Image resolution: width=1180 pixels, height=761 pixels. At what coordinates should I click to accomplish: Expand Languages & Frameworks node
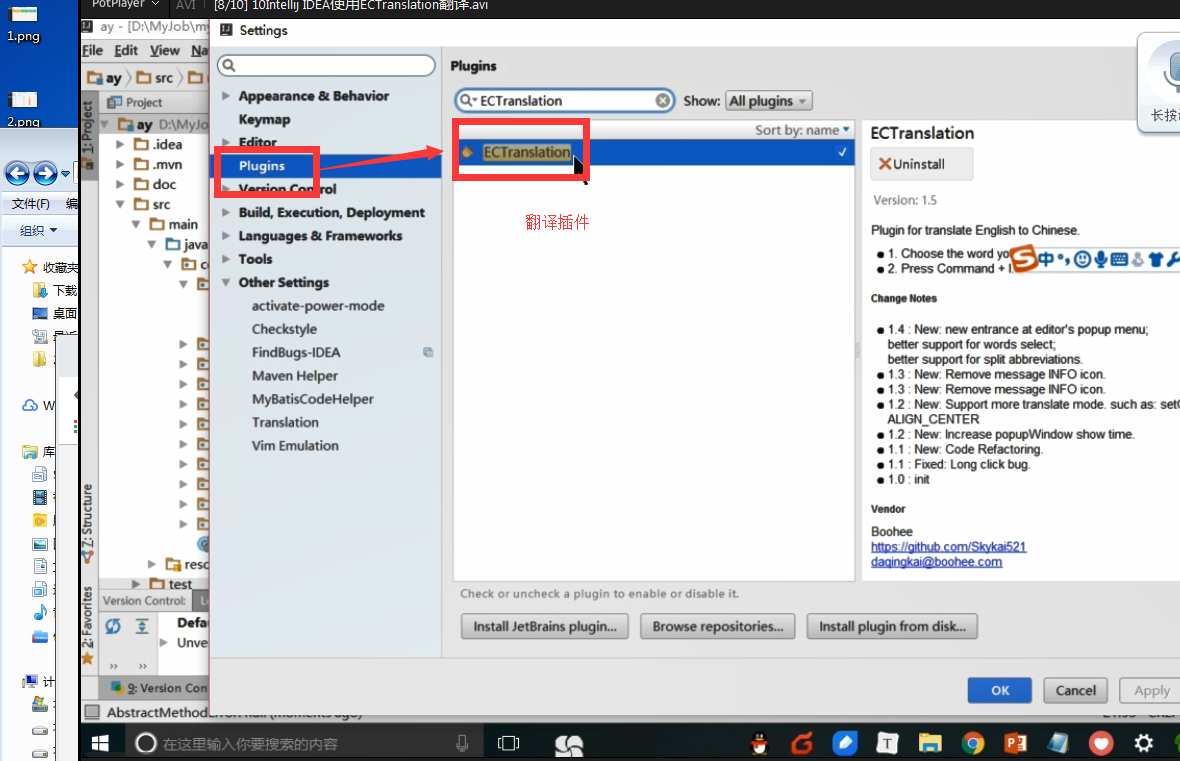(226, 236)
